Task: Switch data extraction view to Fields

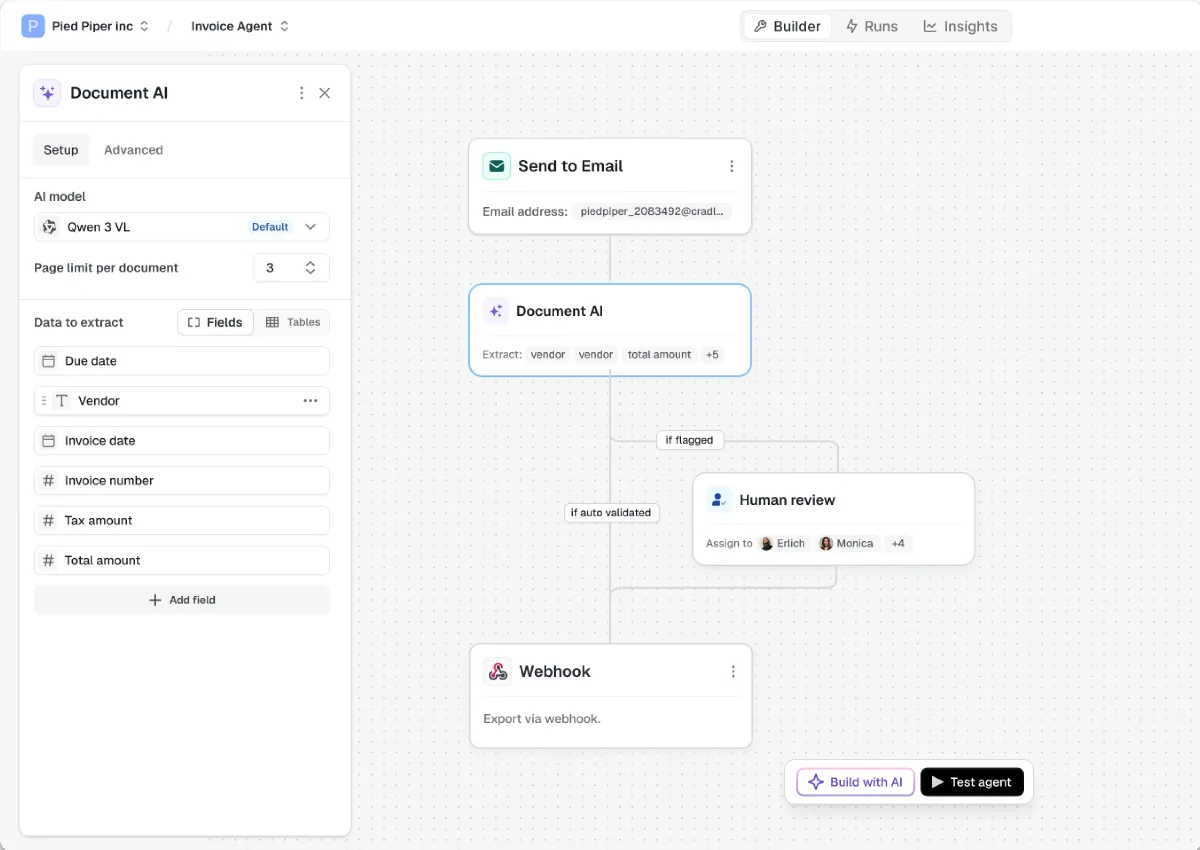Action: click(x=215, y=322)
